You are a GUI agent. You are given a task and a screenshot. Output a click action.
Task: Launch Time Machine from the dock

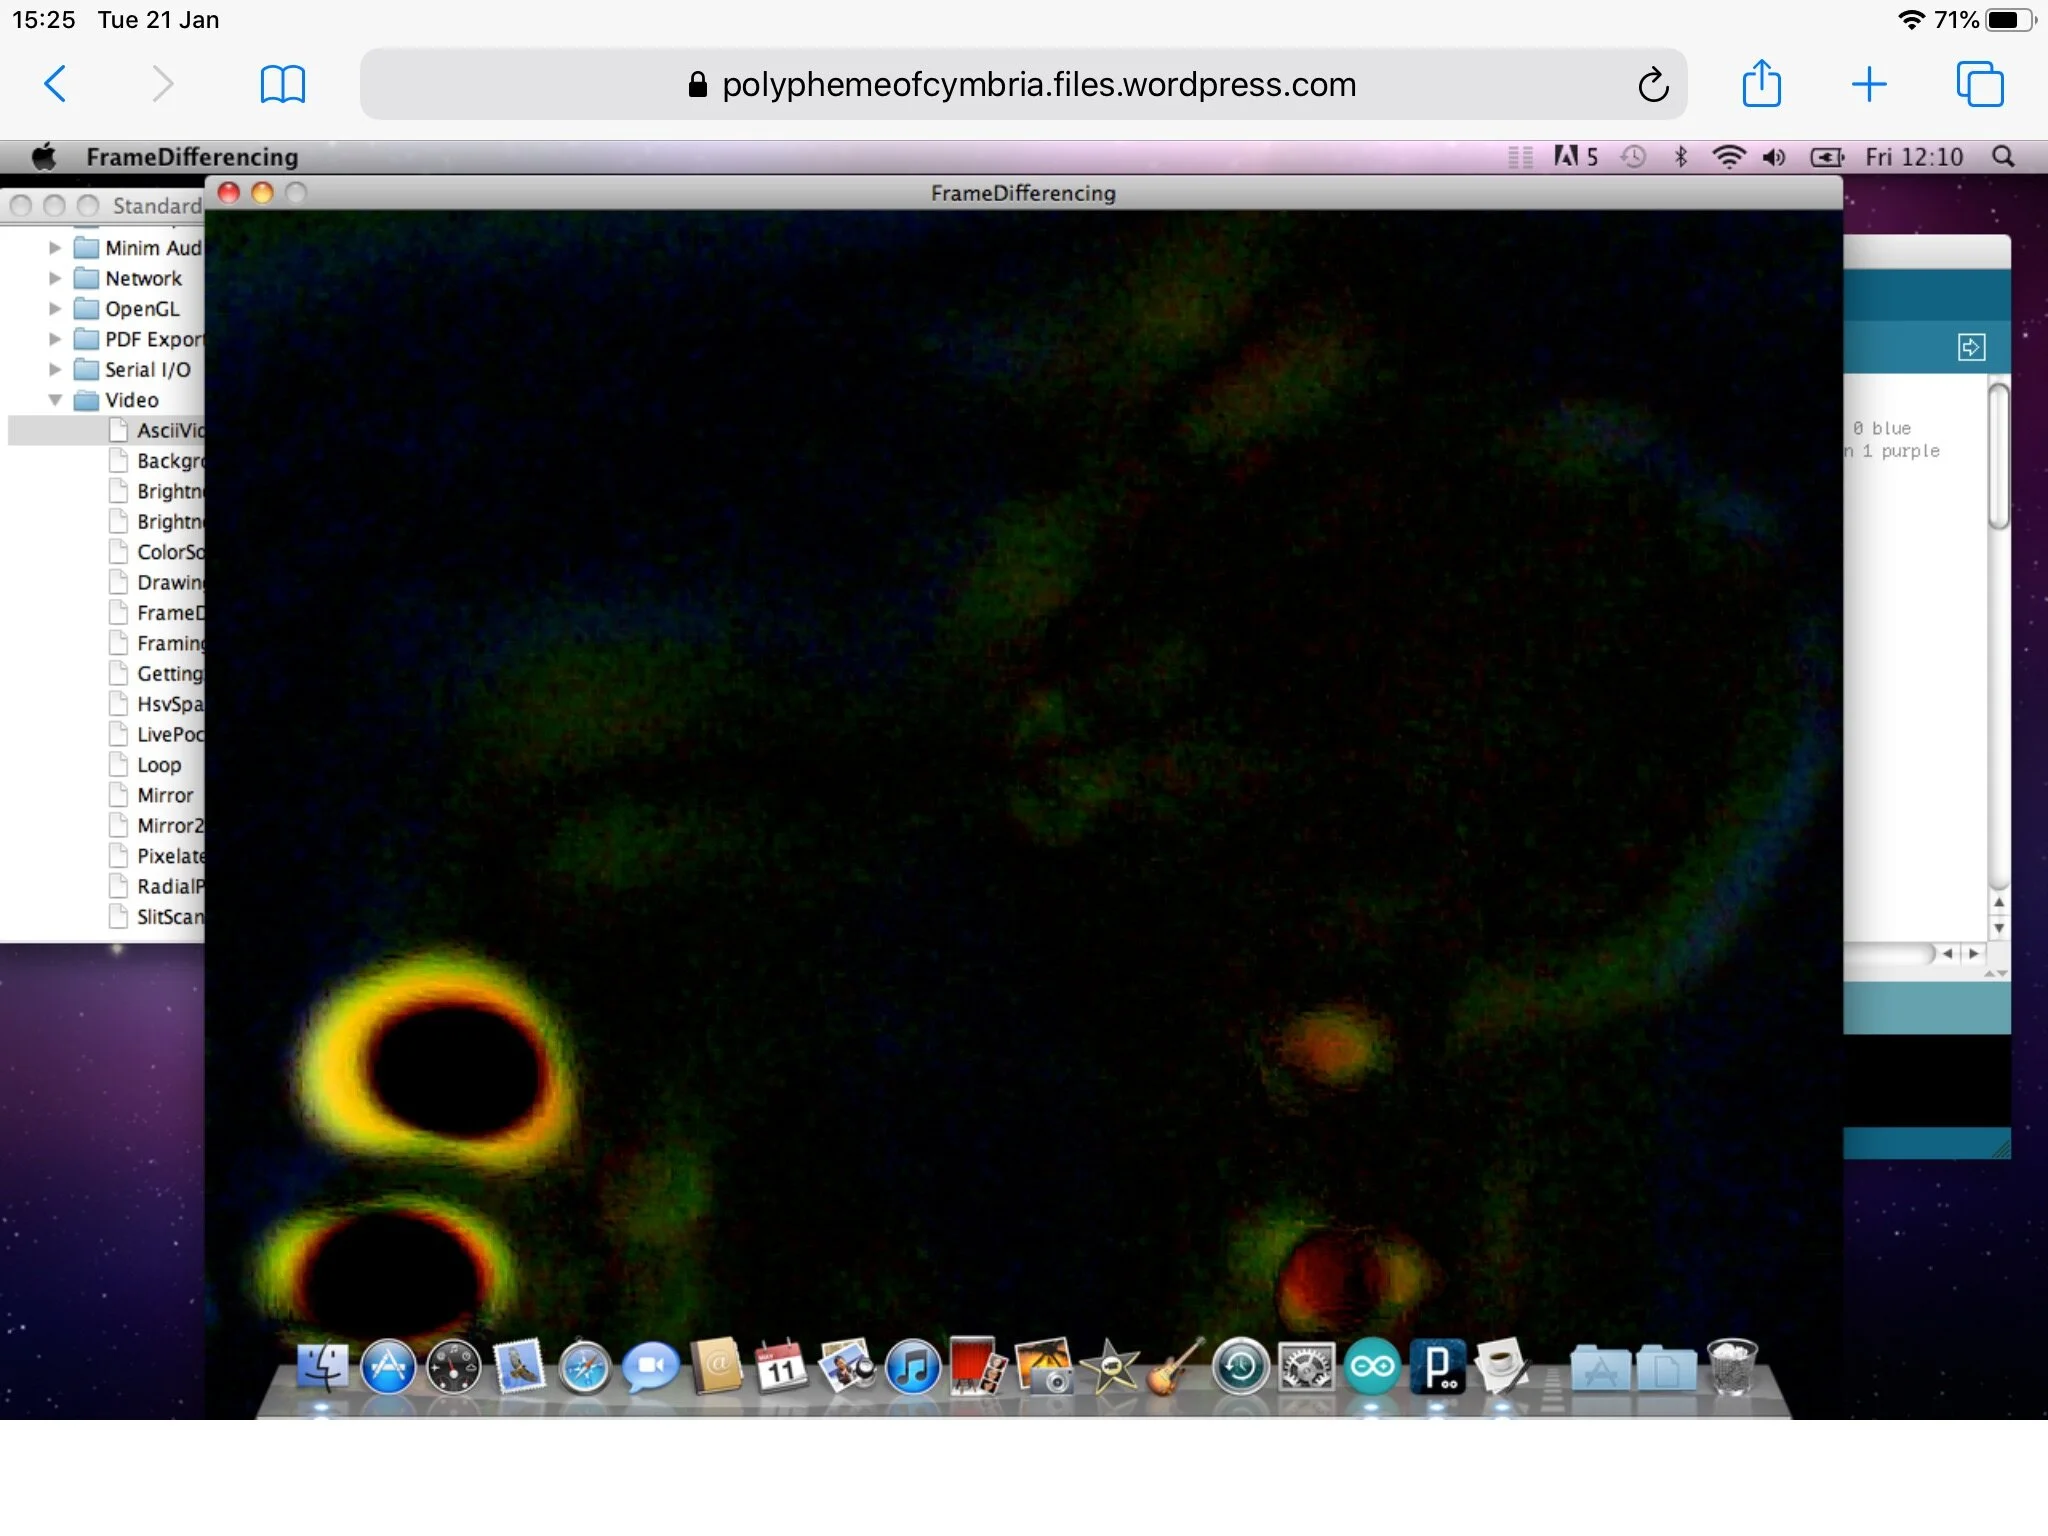pyautogui.click(x=1240, y=1367)
